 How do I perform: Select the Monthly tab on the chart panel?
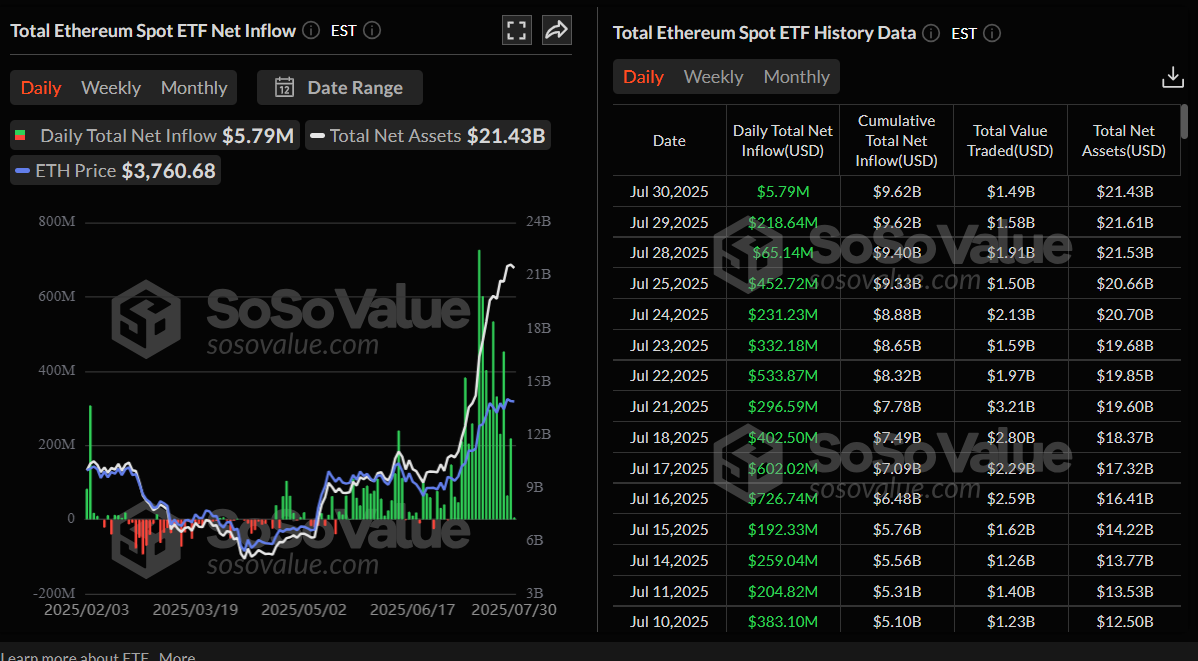tap(193, 87)
